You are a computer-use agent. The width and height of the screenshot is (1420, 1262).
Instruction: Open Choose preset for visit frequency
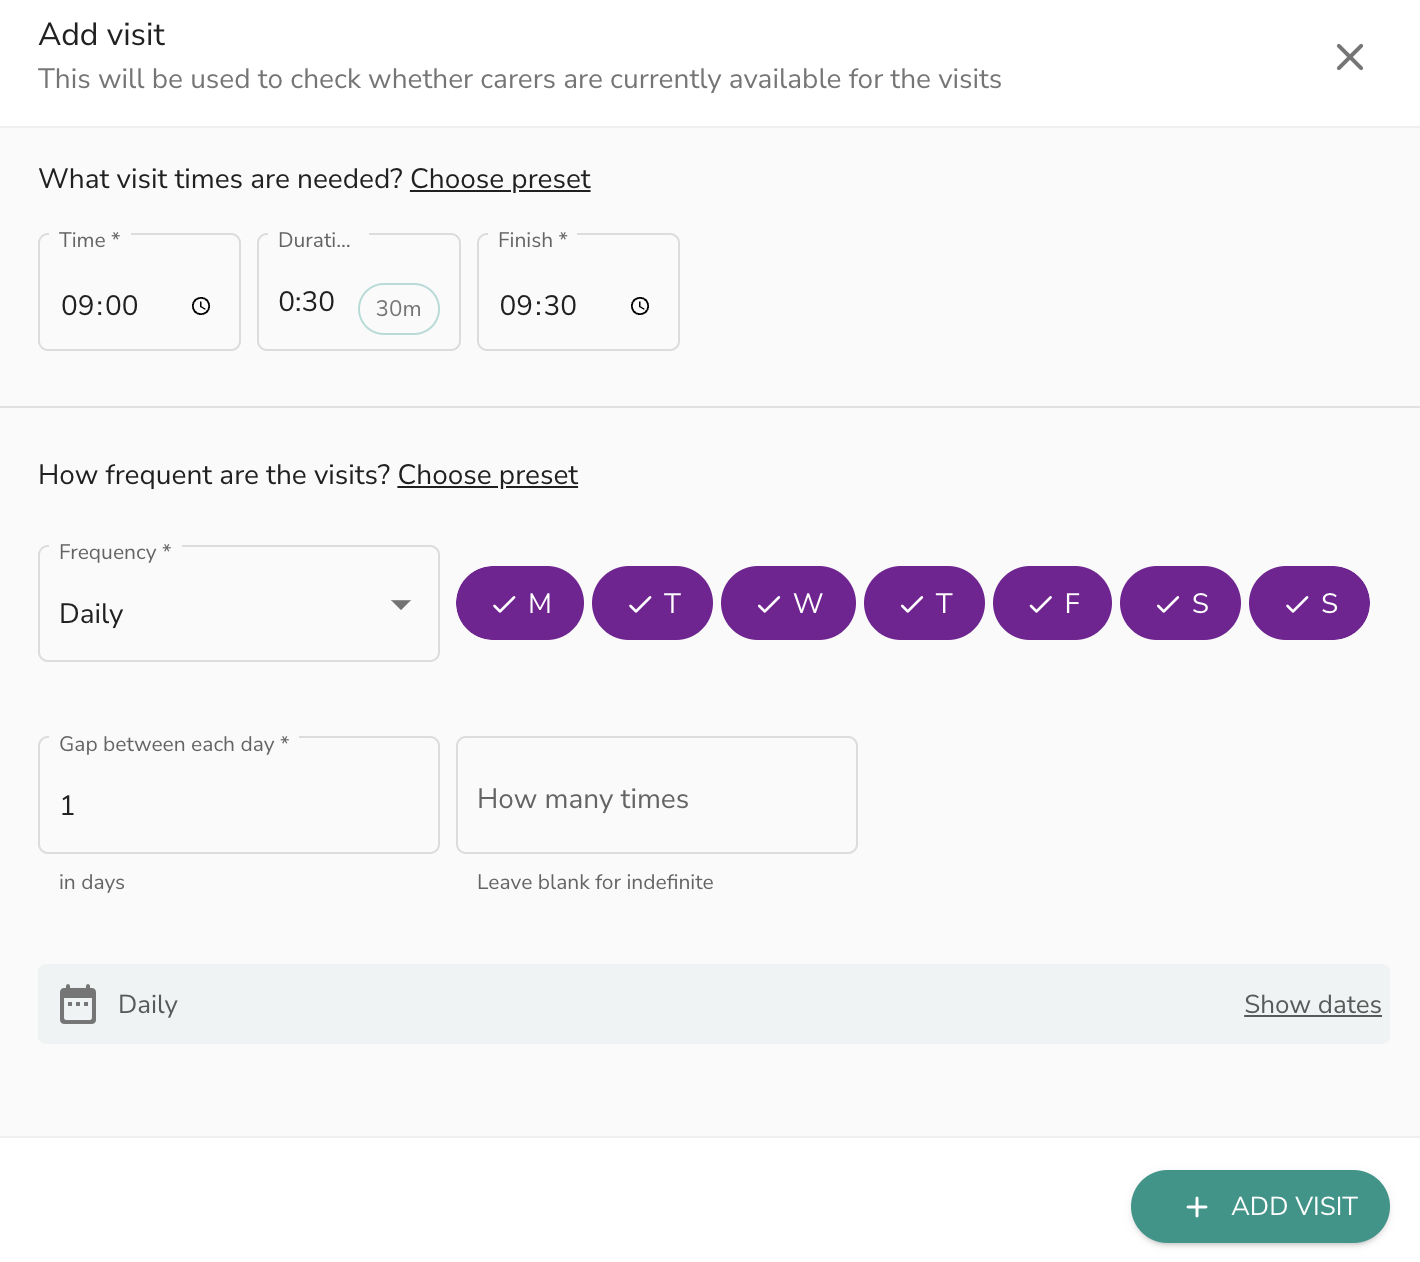click(x=488, y=475)
